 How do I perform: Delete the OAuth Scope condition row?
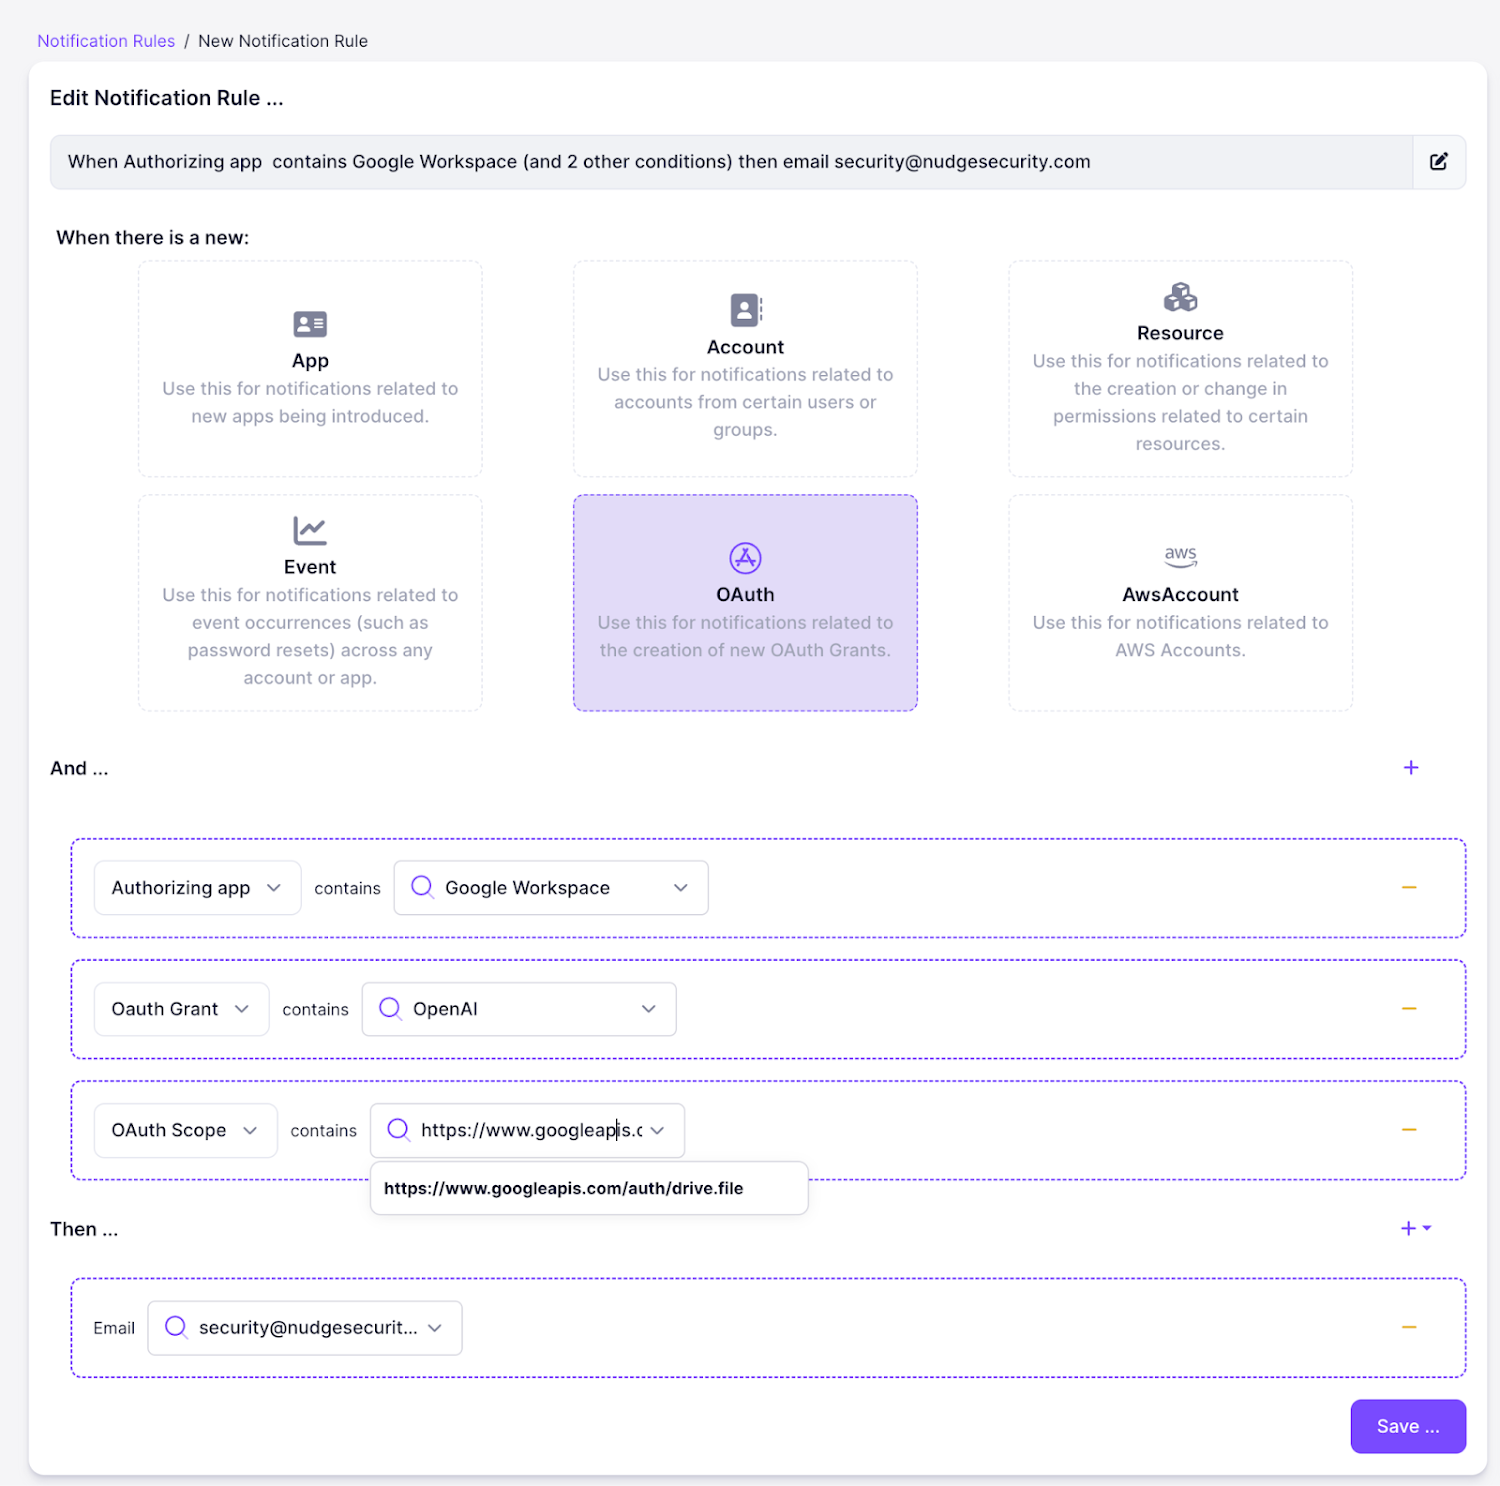click(x=1408, y=1130)
